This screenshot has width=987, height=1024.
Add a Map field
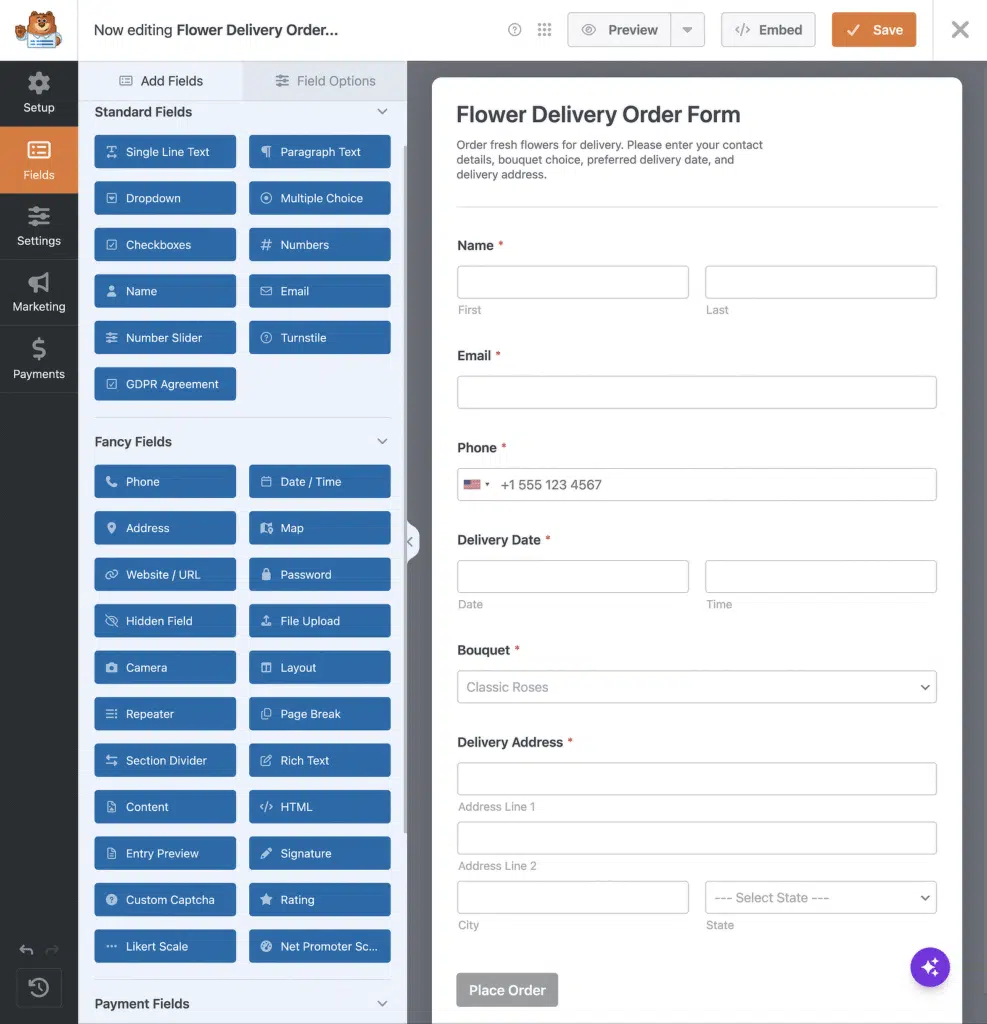319,528
